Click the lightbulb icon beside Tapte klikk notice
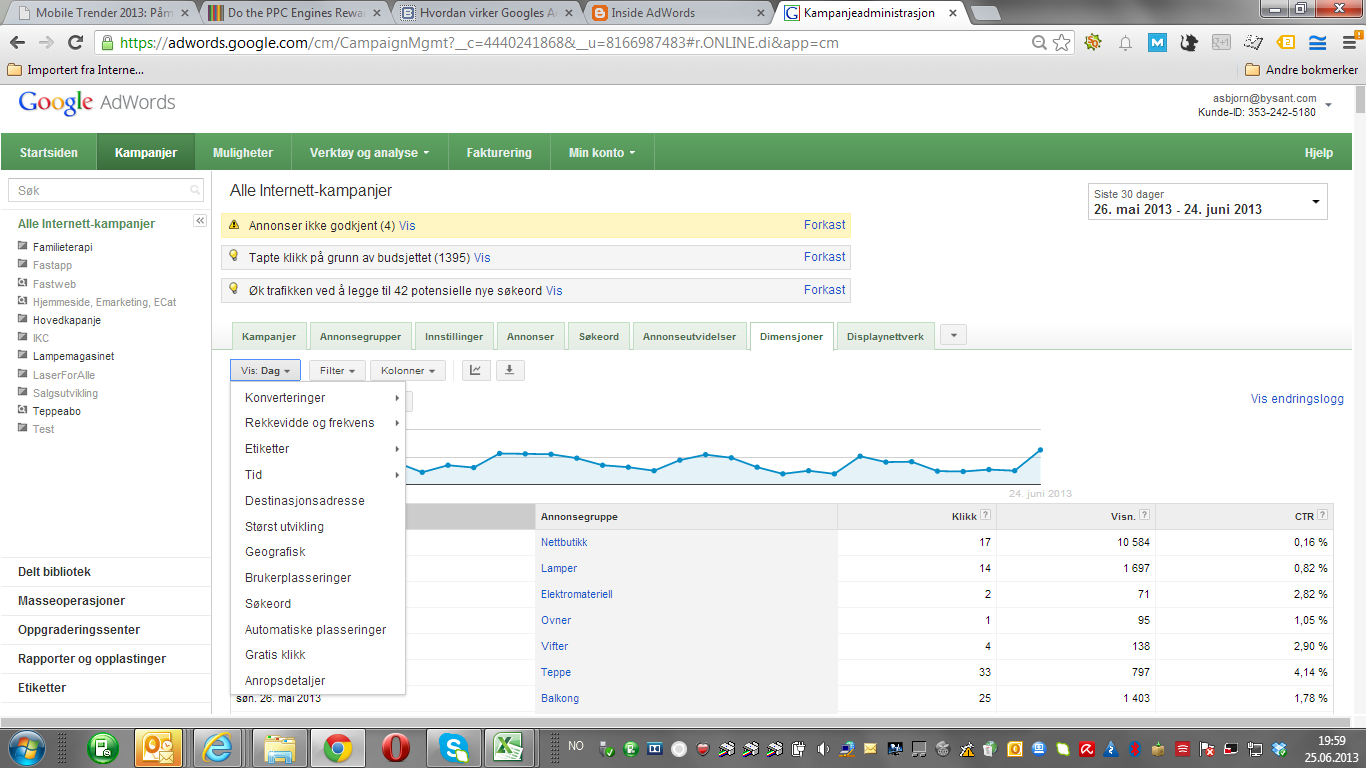The image size is (1366, 768). 234,256
